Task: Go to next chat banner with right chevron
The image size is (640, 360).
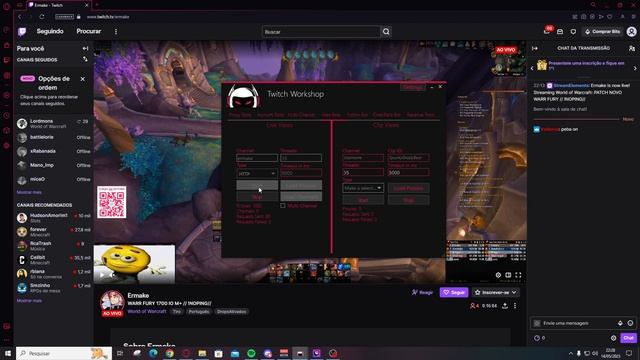Action: [x=635, y=68]
